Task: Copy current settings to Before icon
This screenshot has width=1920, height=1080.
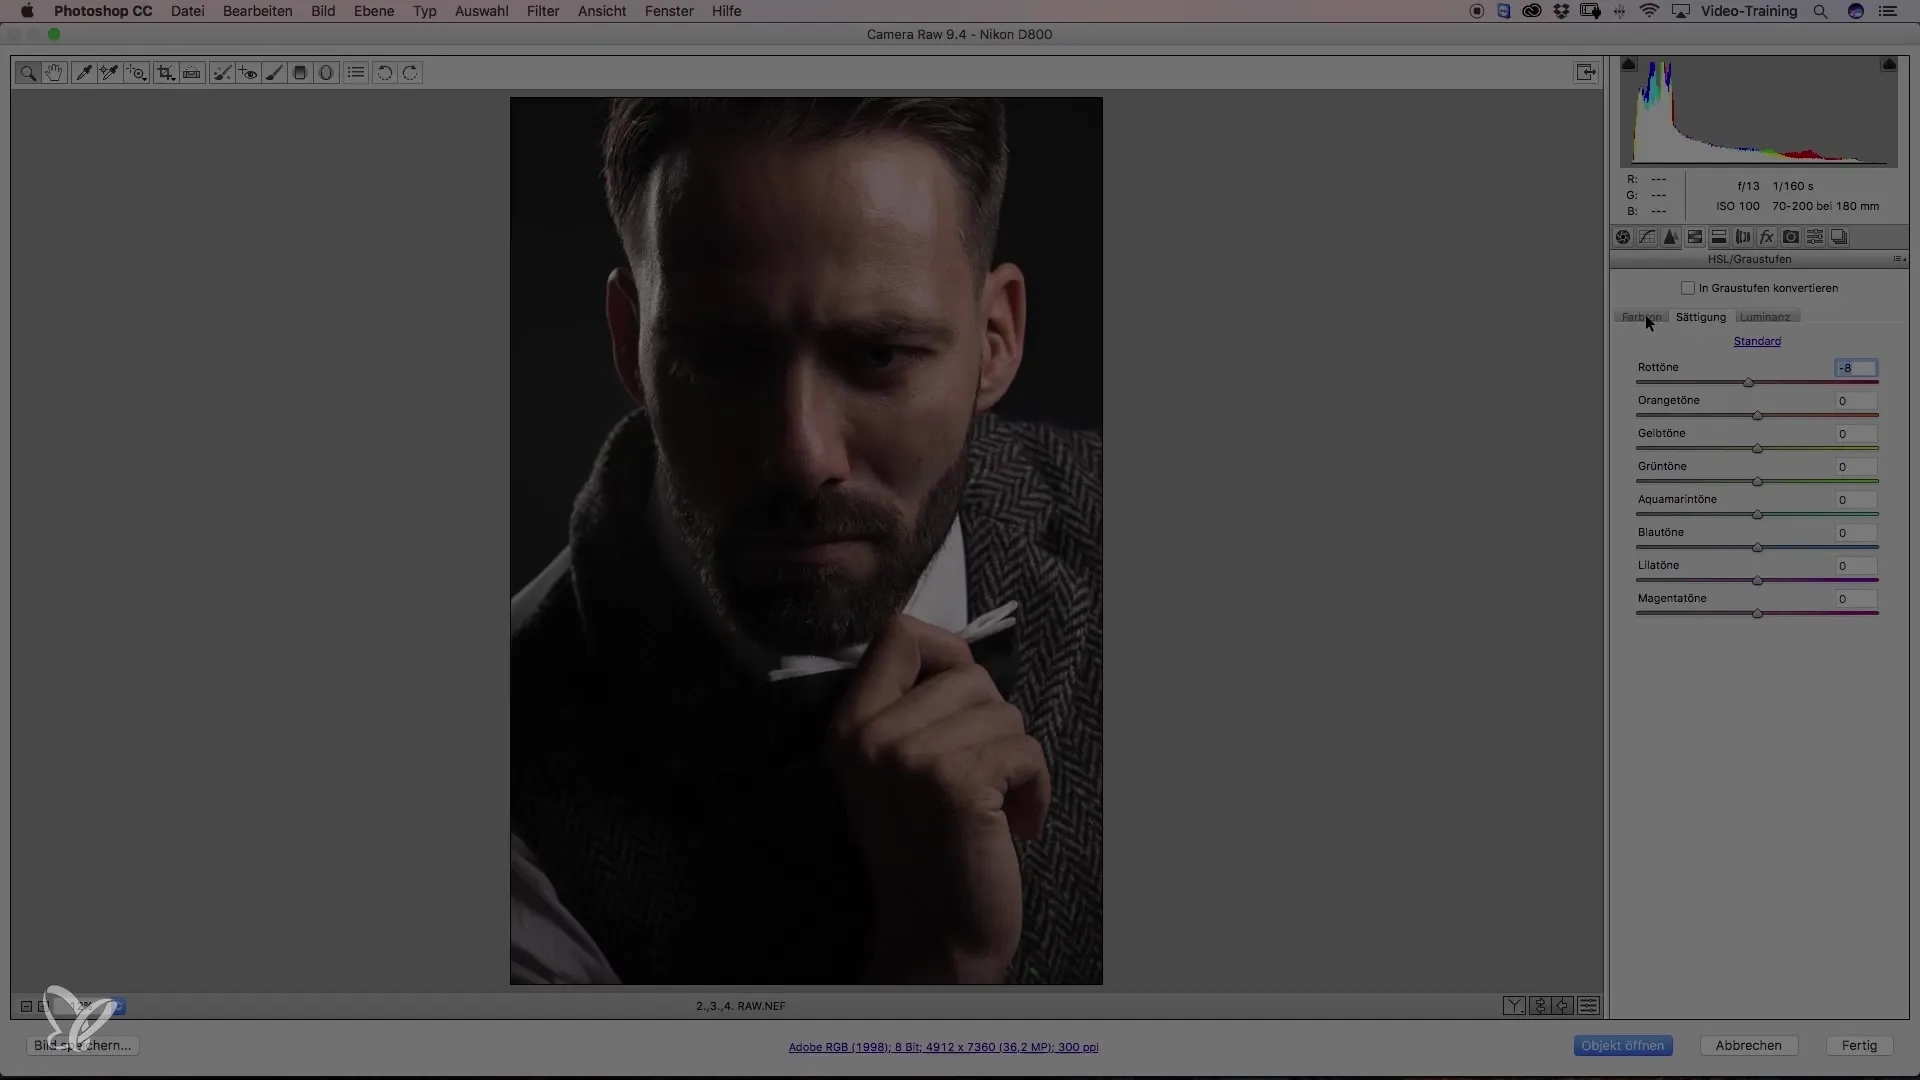Action: click(1563, 1006)
